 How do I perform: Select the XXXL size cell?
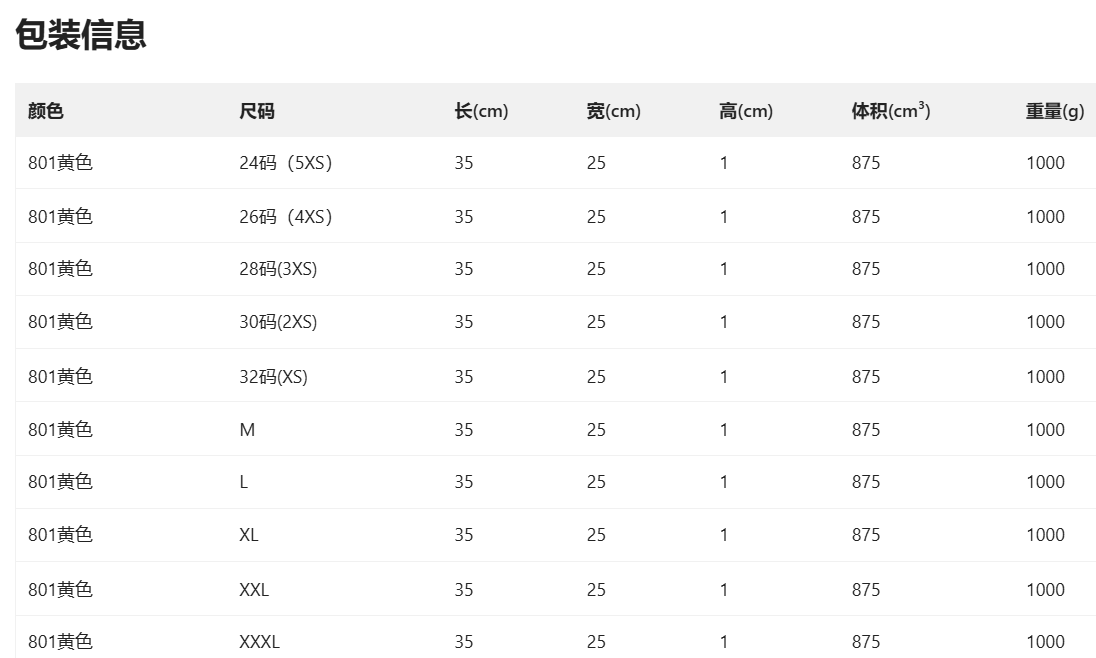point(259,642)
